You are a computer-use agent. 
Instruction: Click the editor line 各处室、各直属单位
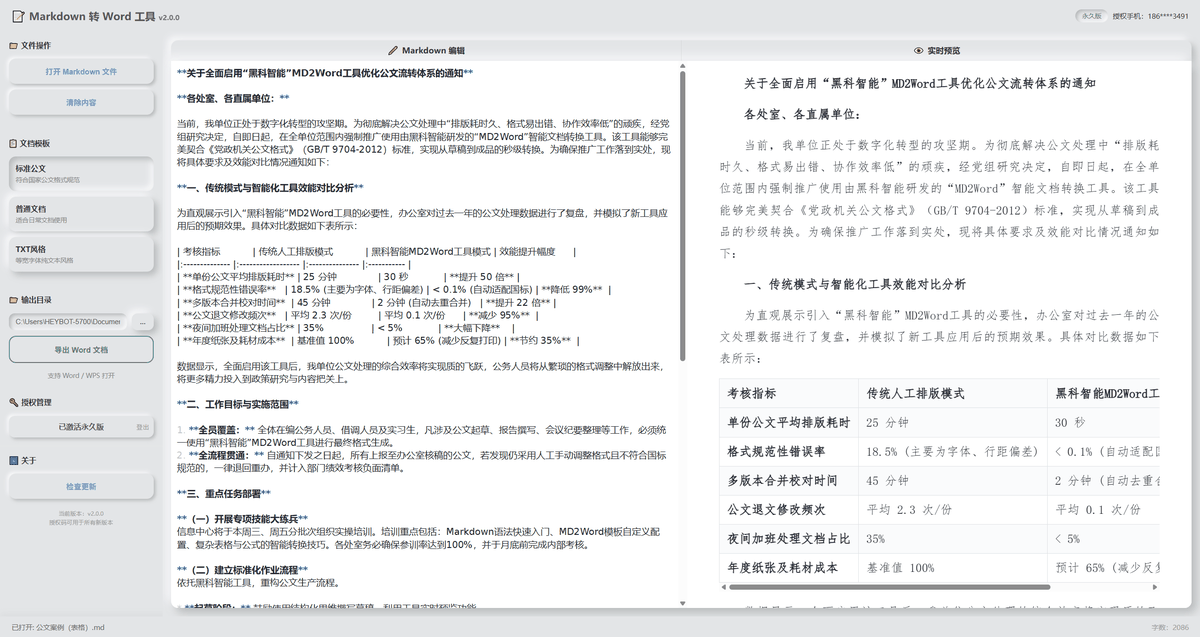(233, 98)
